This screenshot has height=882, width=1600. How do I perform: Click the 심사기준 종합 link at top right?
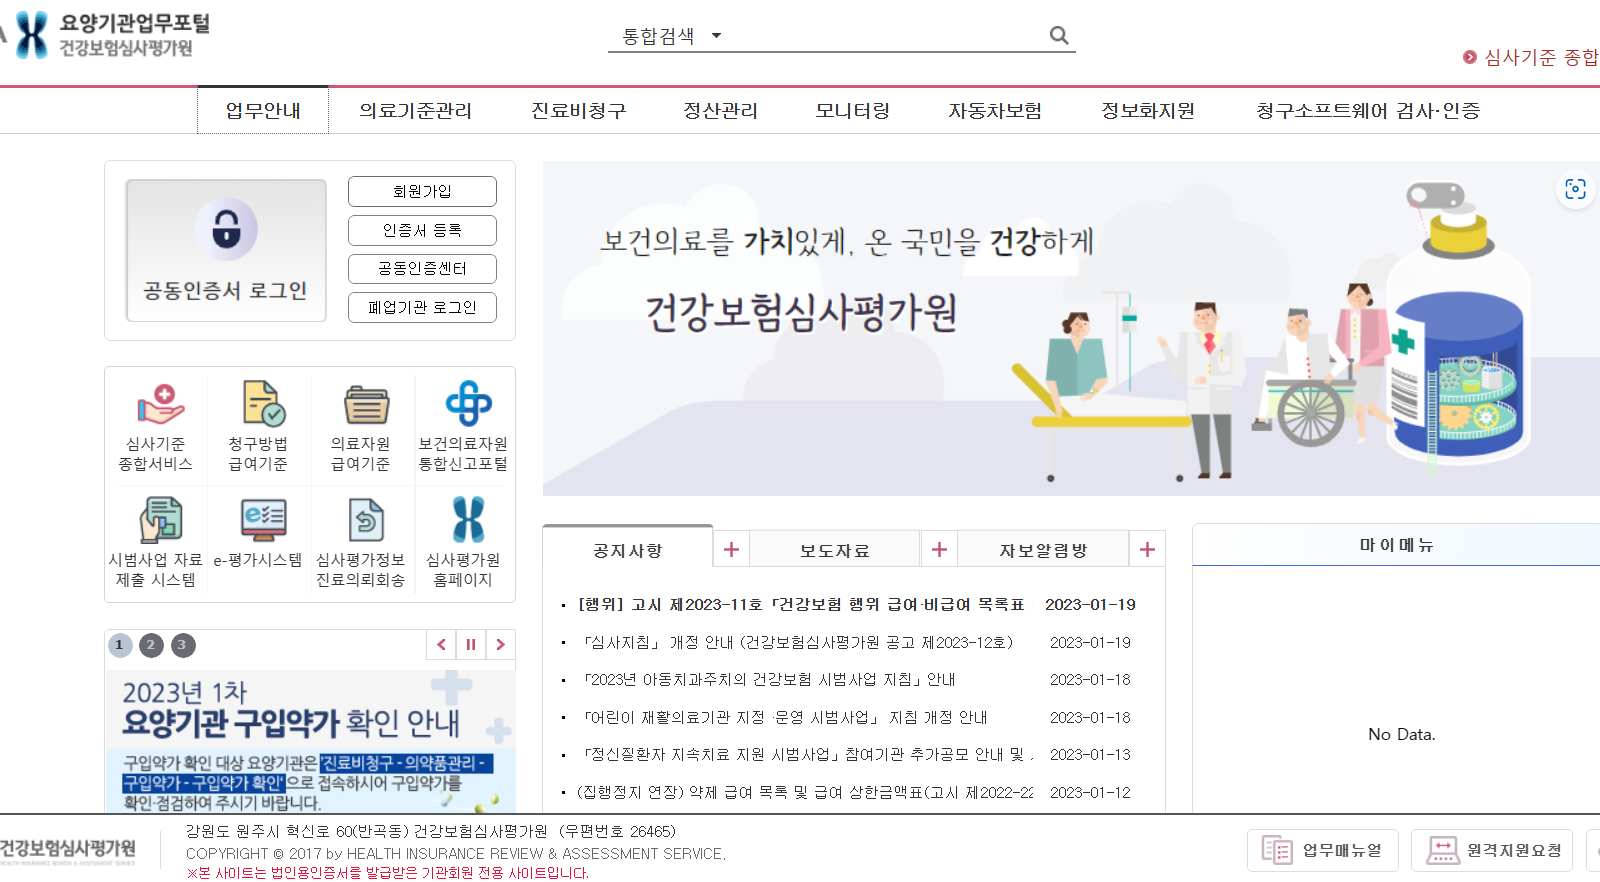(x=1532, y=57)
